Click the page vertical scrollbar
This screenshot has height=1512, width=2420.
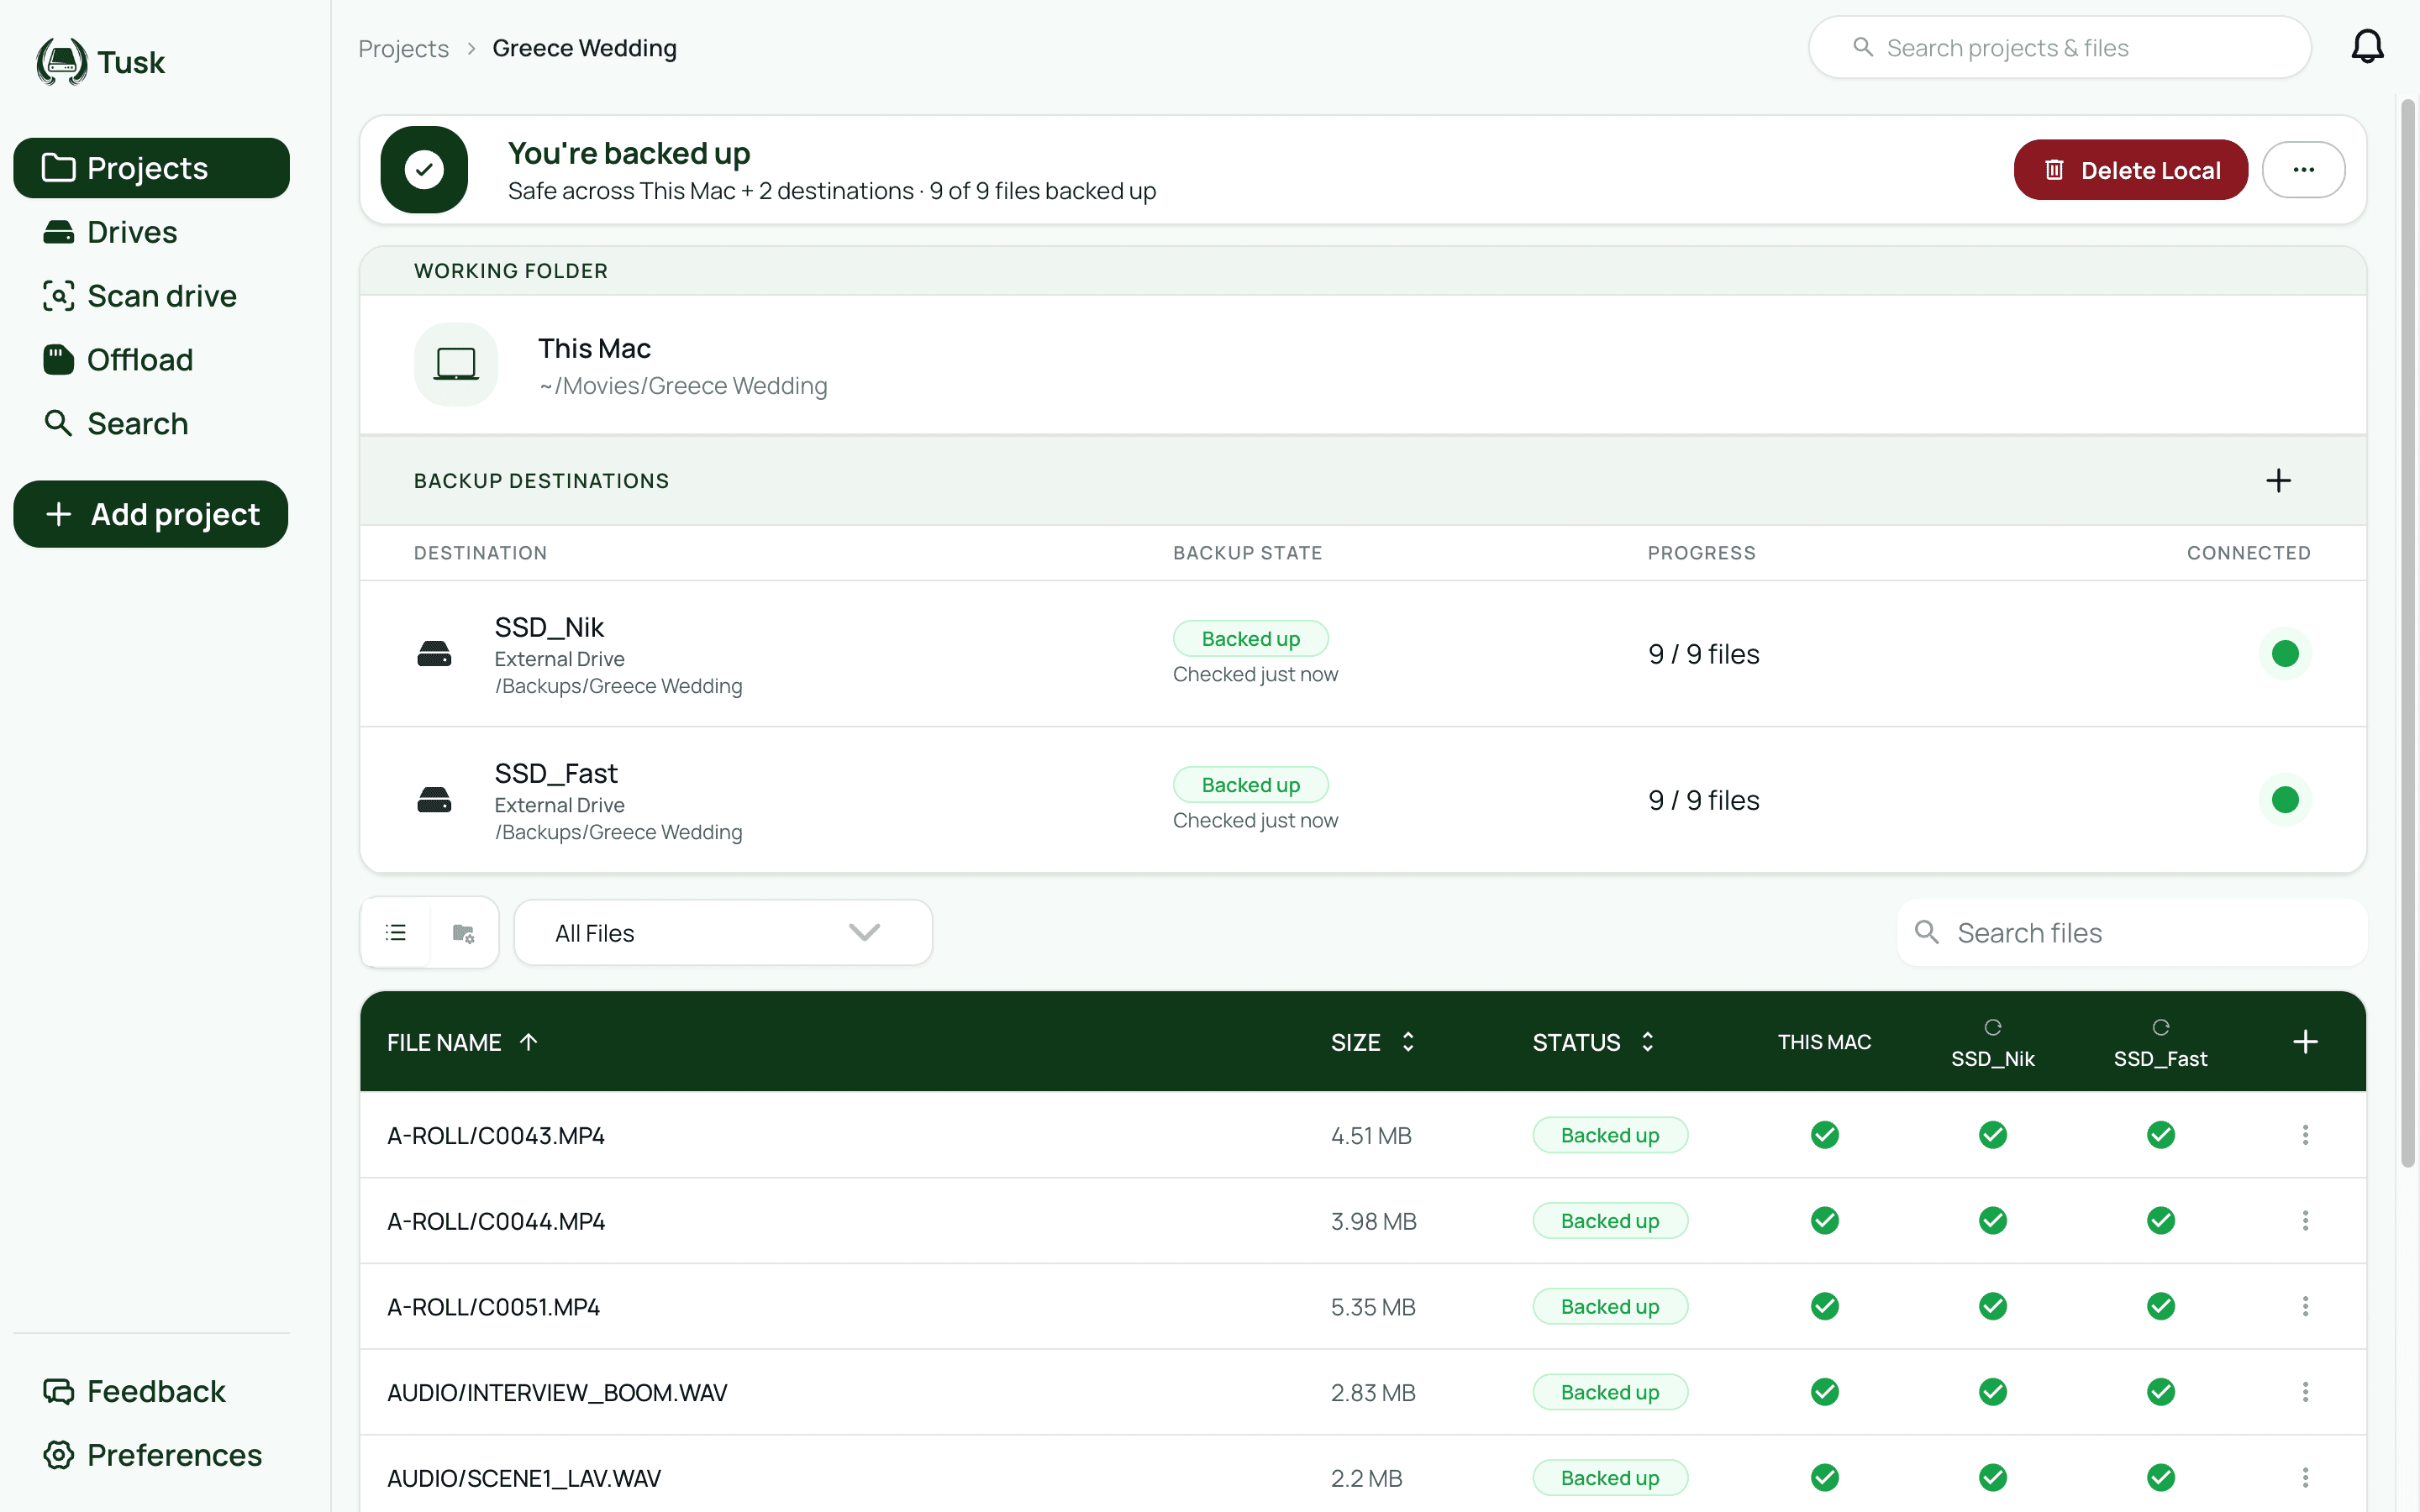[x=2408, y=632]
